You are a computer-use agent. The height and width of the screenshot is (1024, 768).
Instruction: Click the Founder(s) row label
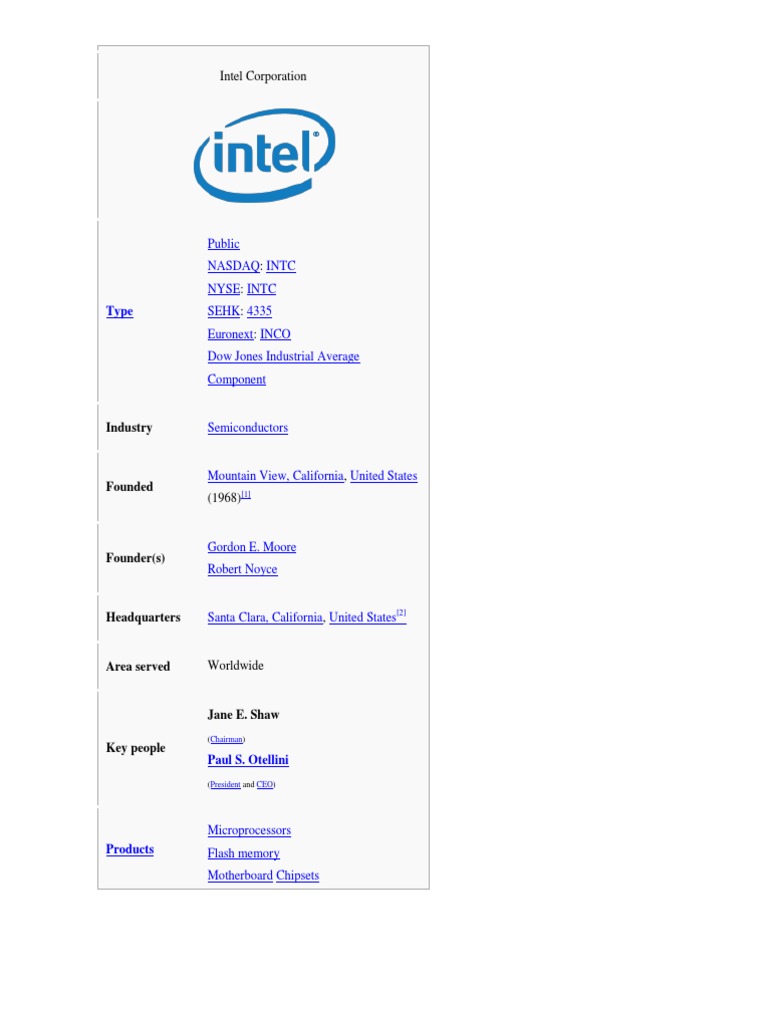[x=135, y=558]
